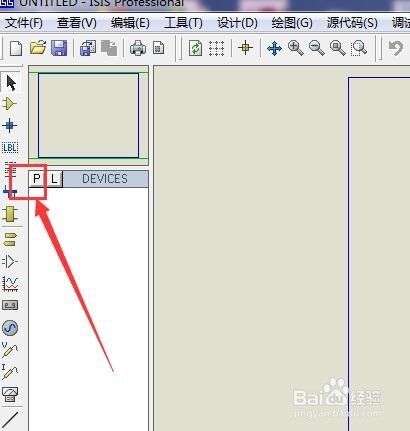The height and width of the screenshot is (431, 410).
Task: Select the Tape Recorder tool
Action: [x=10, y=305]
